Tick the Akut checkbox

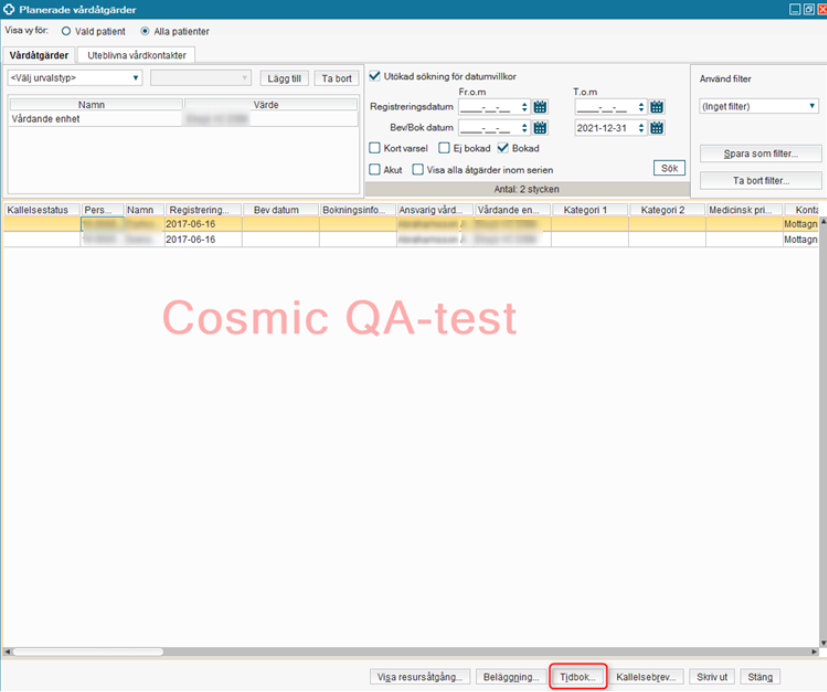tap(375, 169)
